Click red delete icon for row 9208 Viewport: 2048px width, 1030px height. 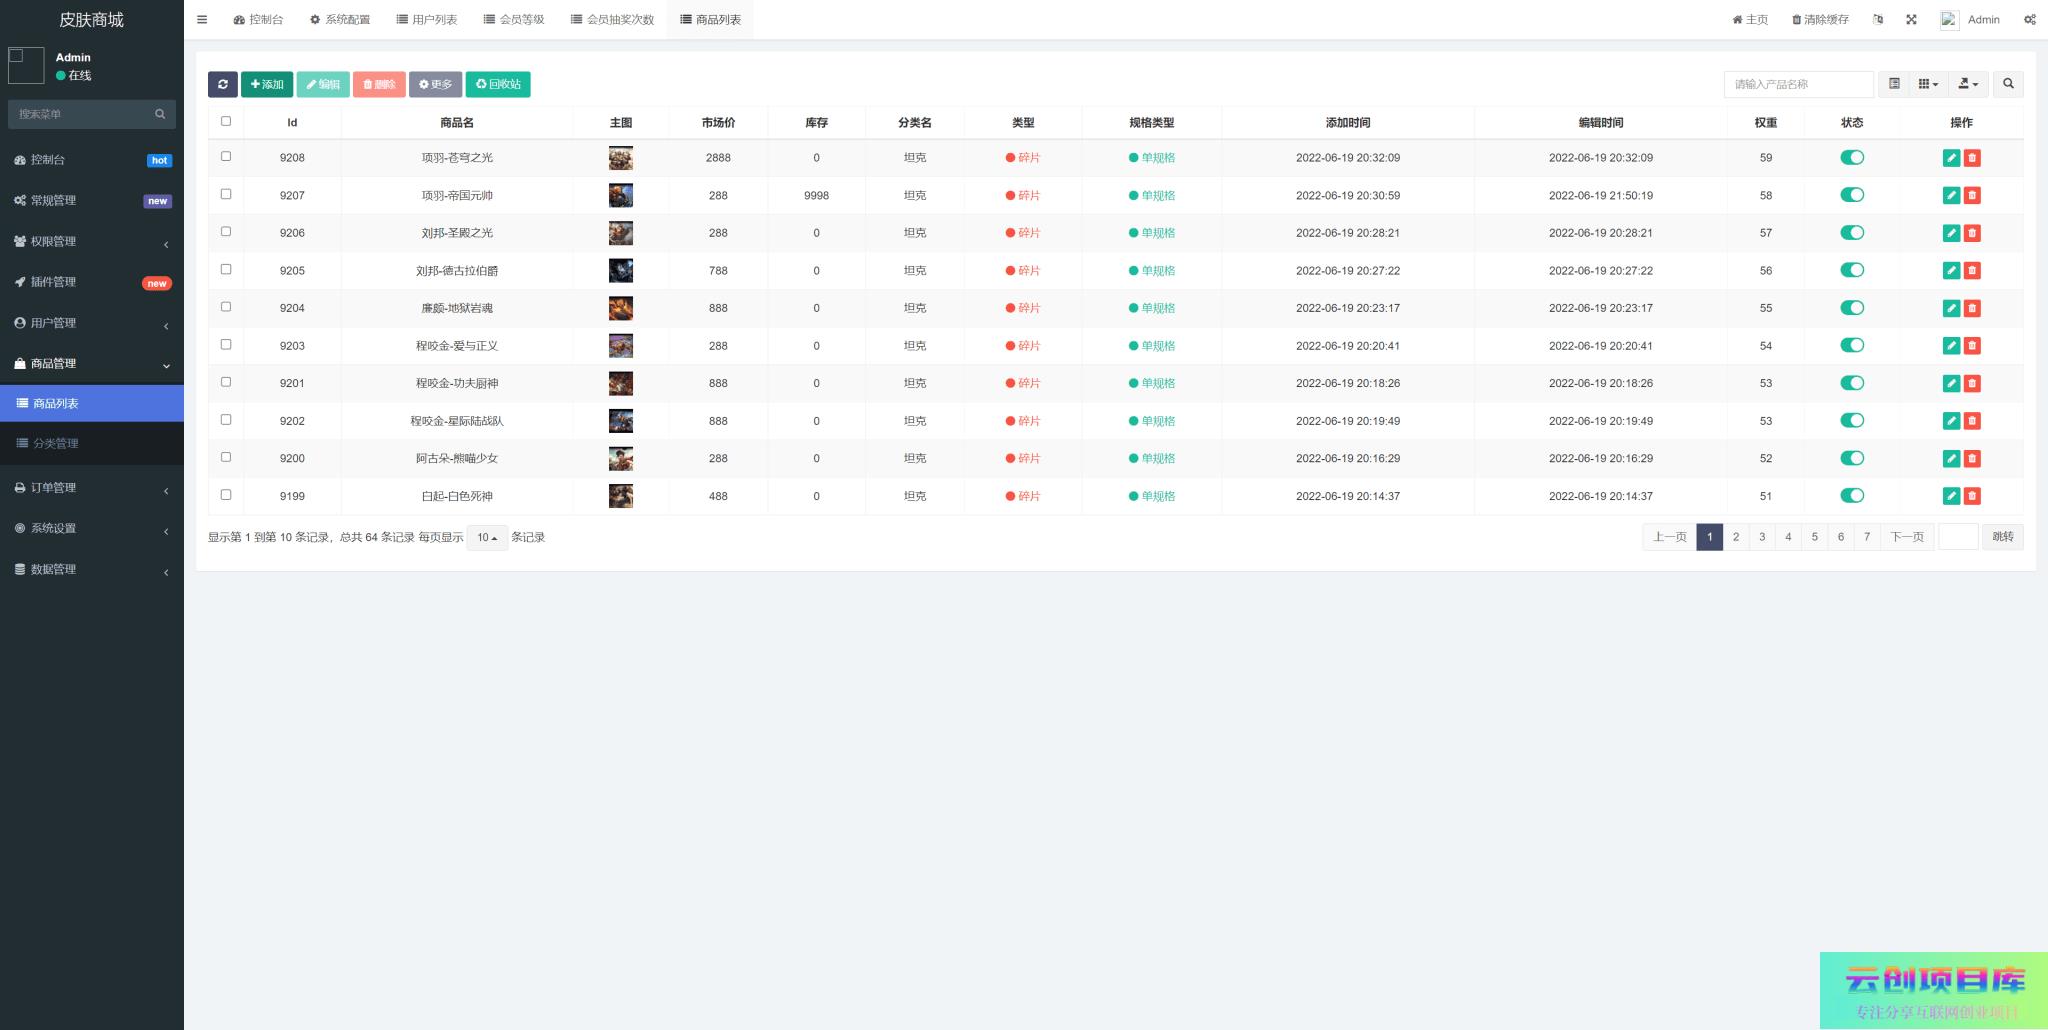pos(1972,158)
